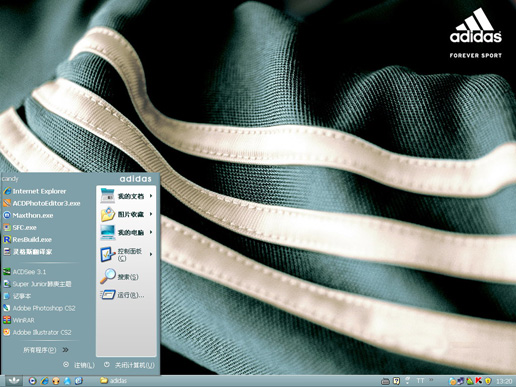Expand the 我的电脑 submenu arrow
Viewport: 516px width, 387px height.
[151, 232]
